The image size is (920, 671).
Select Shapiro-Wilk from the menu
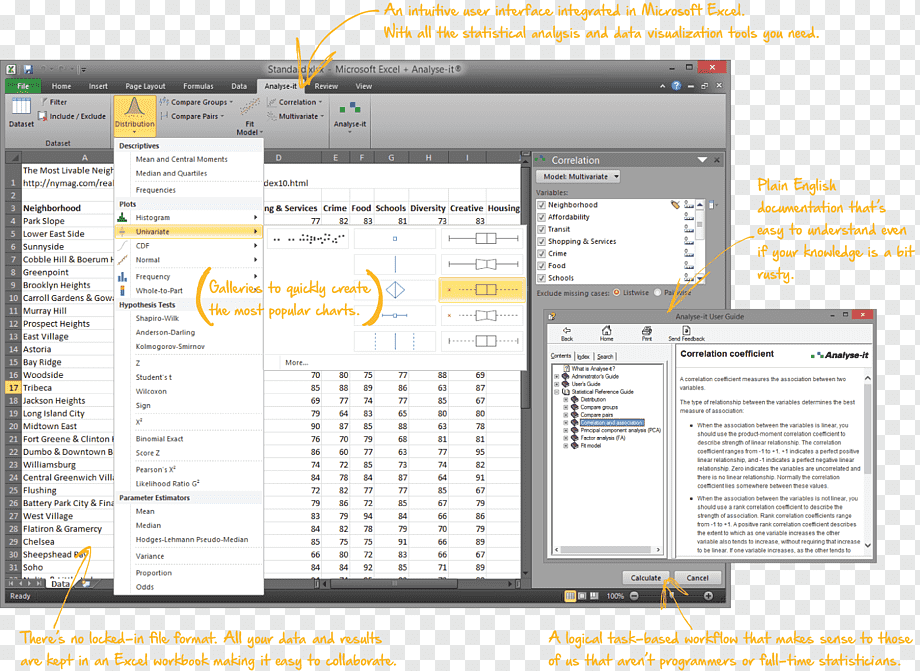(157, 318)
